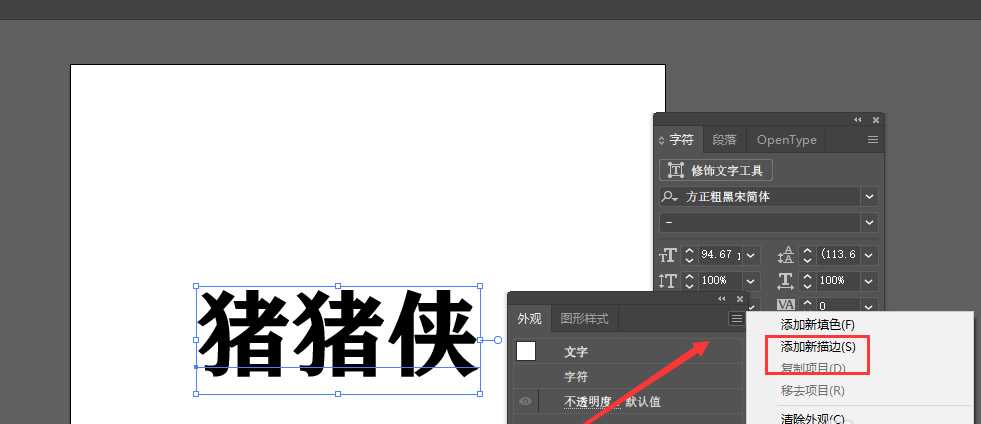981x424 pixels.
Task: Click the vertical scale icon
Action: 668,281
